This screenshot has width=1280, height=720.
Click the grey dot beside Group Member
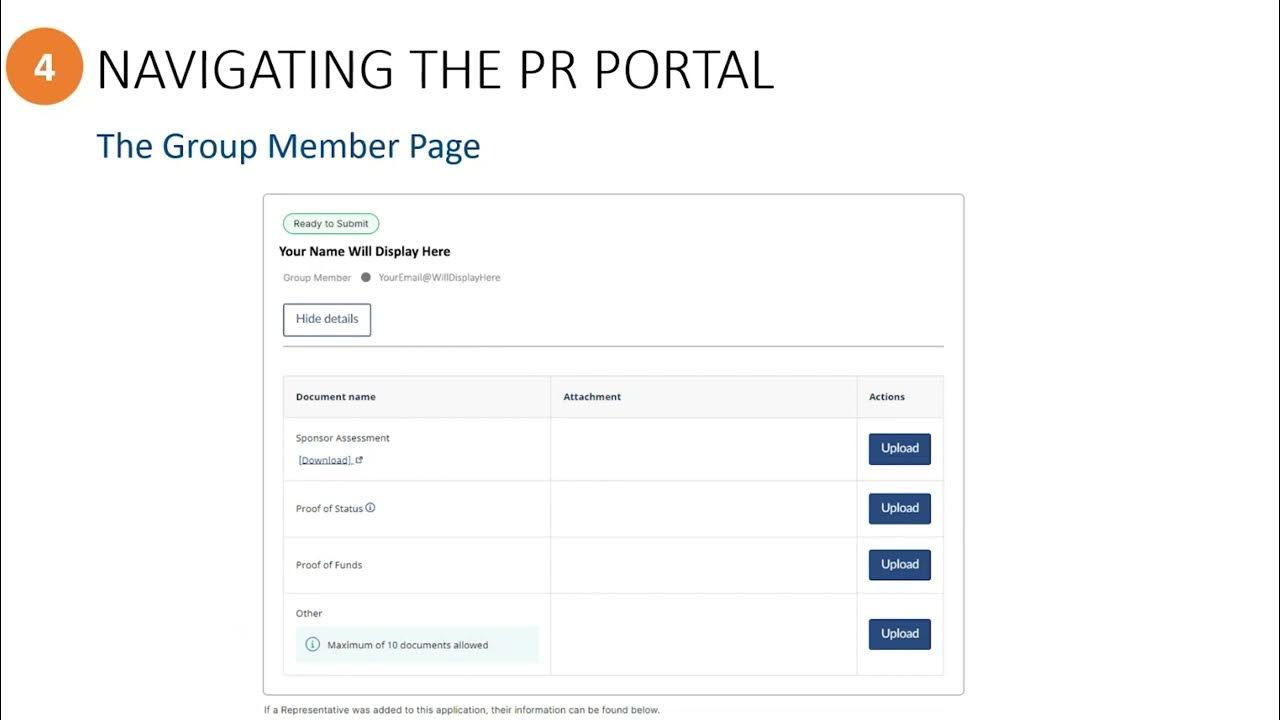[365, 278]
